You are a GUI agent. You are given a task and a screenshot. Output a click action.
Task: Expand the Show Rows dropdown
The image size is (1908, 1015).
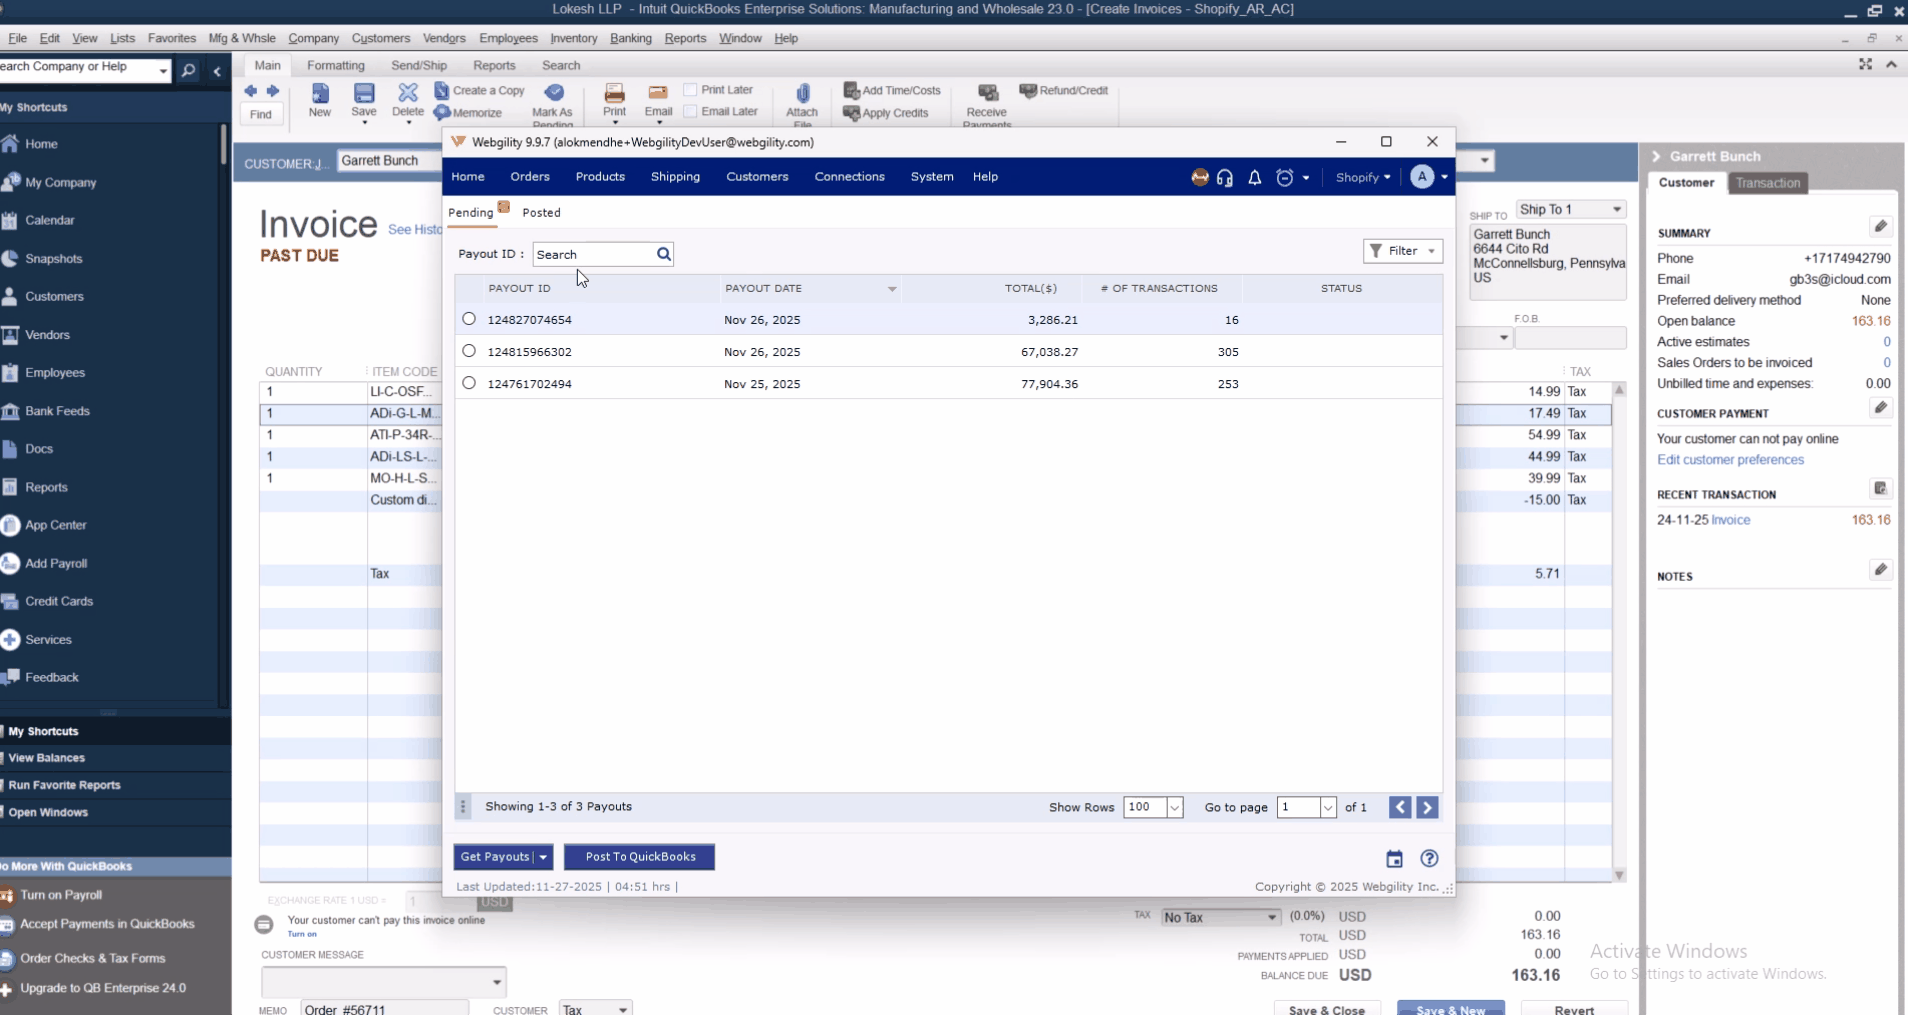pyautogui.click(x=1175, y=808)
